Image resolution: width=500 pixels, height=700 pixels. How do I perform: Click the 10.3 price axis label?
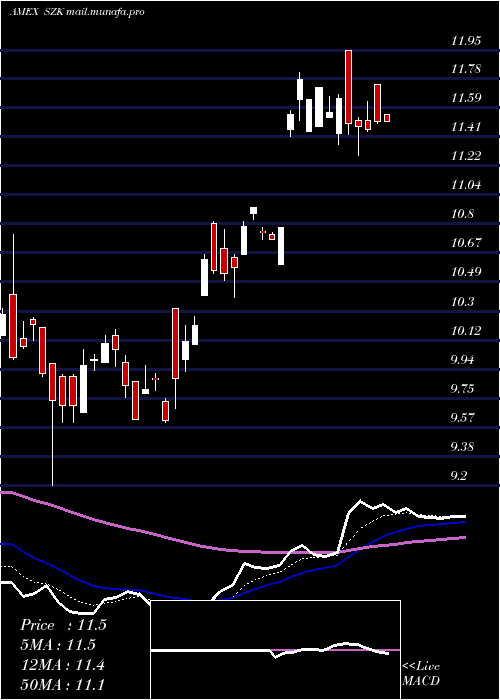click(x=462, y=302)
